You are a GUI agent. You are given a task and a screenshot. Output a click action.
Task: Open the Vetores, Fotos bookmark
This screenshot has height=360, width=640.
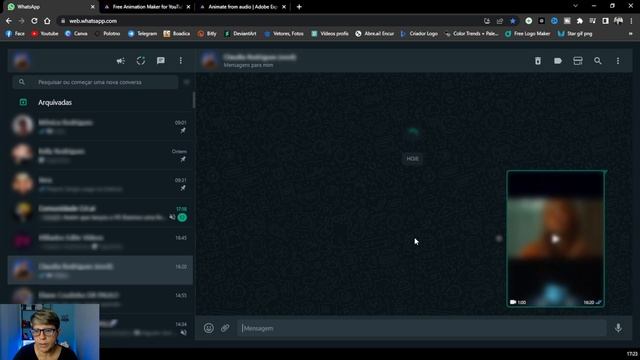point(284,34)
